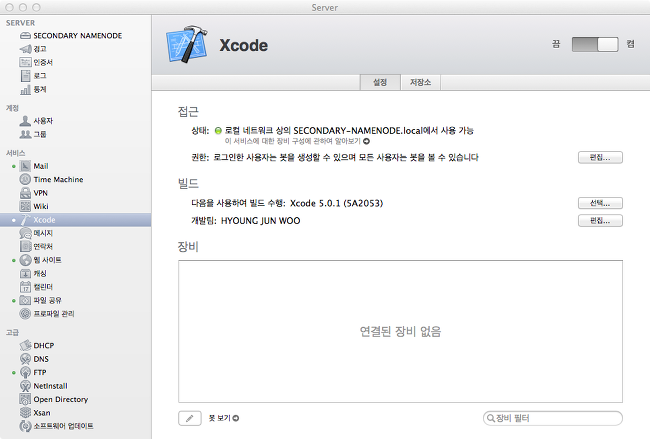Image resolution: width=650 pixels, height=439 pixels.
Task: Open the 로그 logs icon
Action: point(25,75)
